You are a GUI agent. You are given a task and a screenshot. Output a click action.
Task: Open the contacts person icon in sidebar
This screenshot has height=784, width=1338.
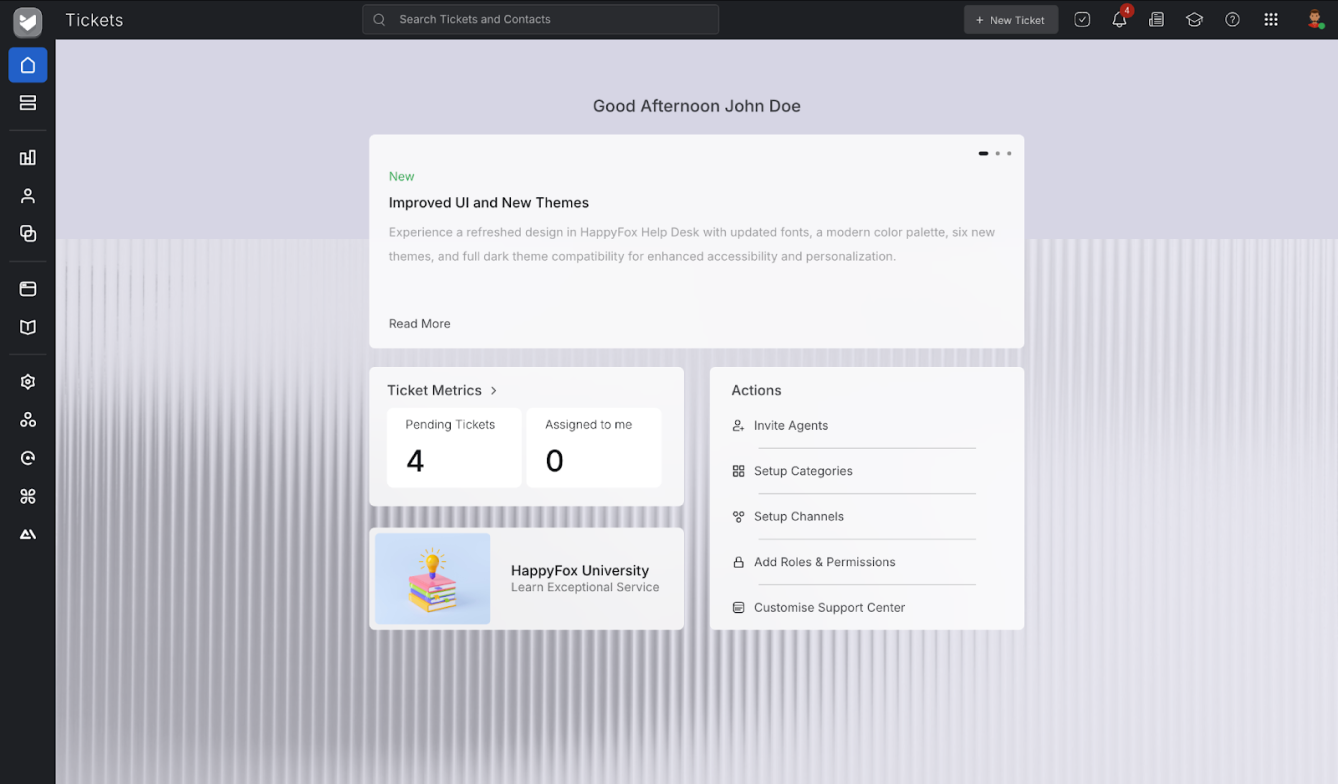point(28,196)
